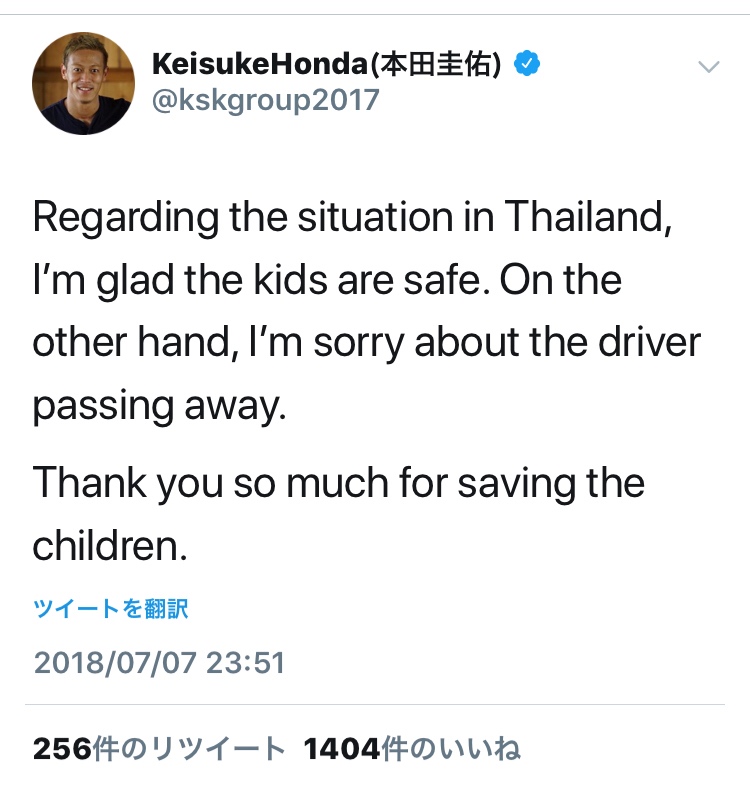Click the line 'Thank you so much for saving the'
Screen dimensions: 750x787
tap(339, 483)
